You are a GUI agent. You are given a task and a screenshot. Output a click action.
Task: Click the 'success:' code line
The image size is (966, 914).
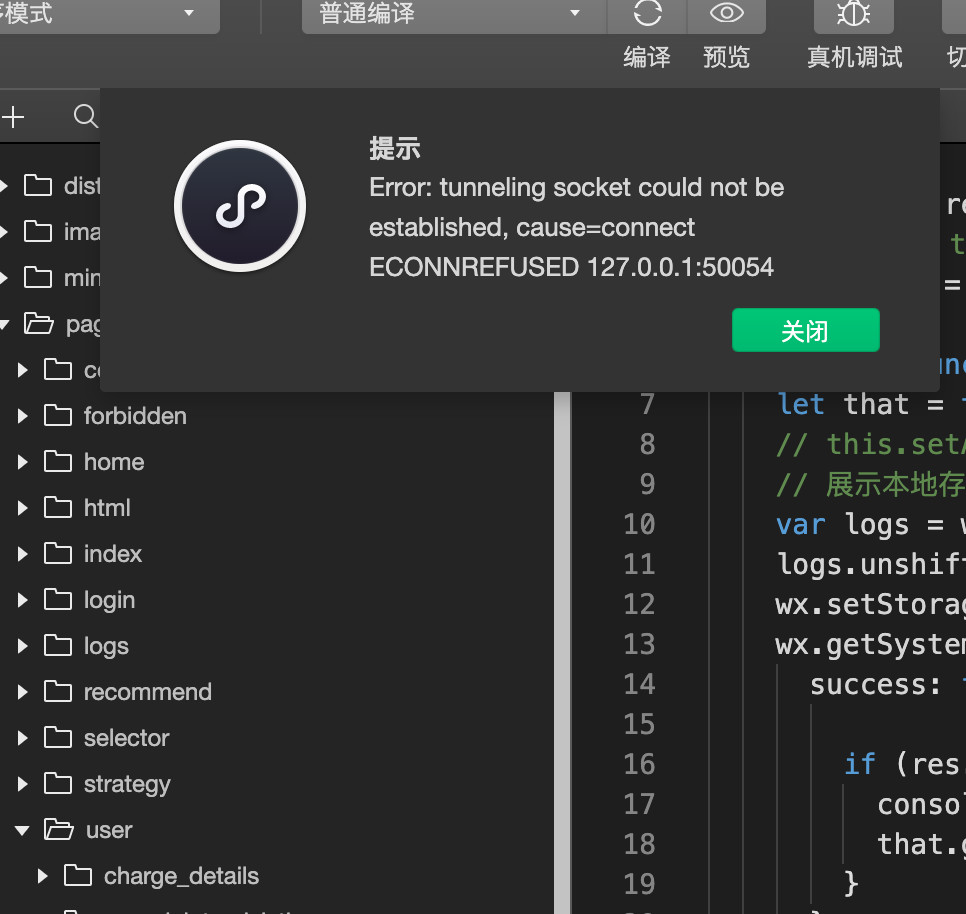(887, 685)
